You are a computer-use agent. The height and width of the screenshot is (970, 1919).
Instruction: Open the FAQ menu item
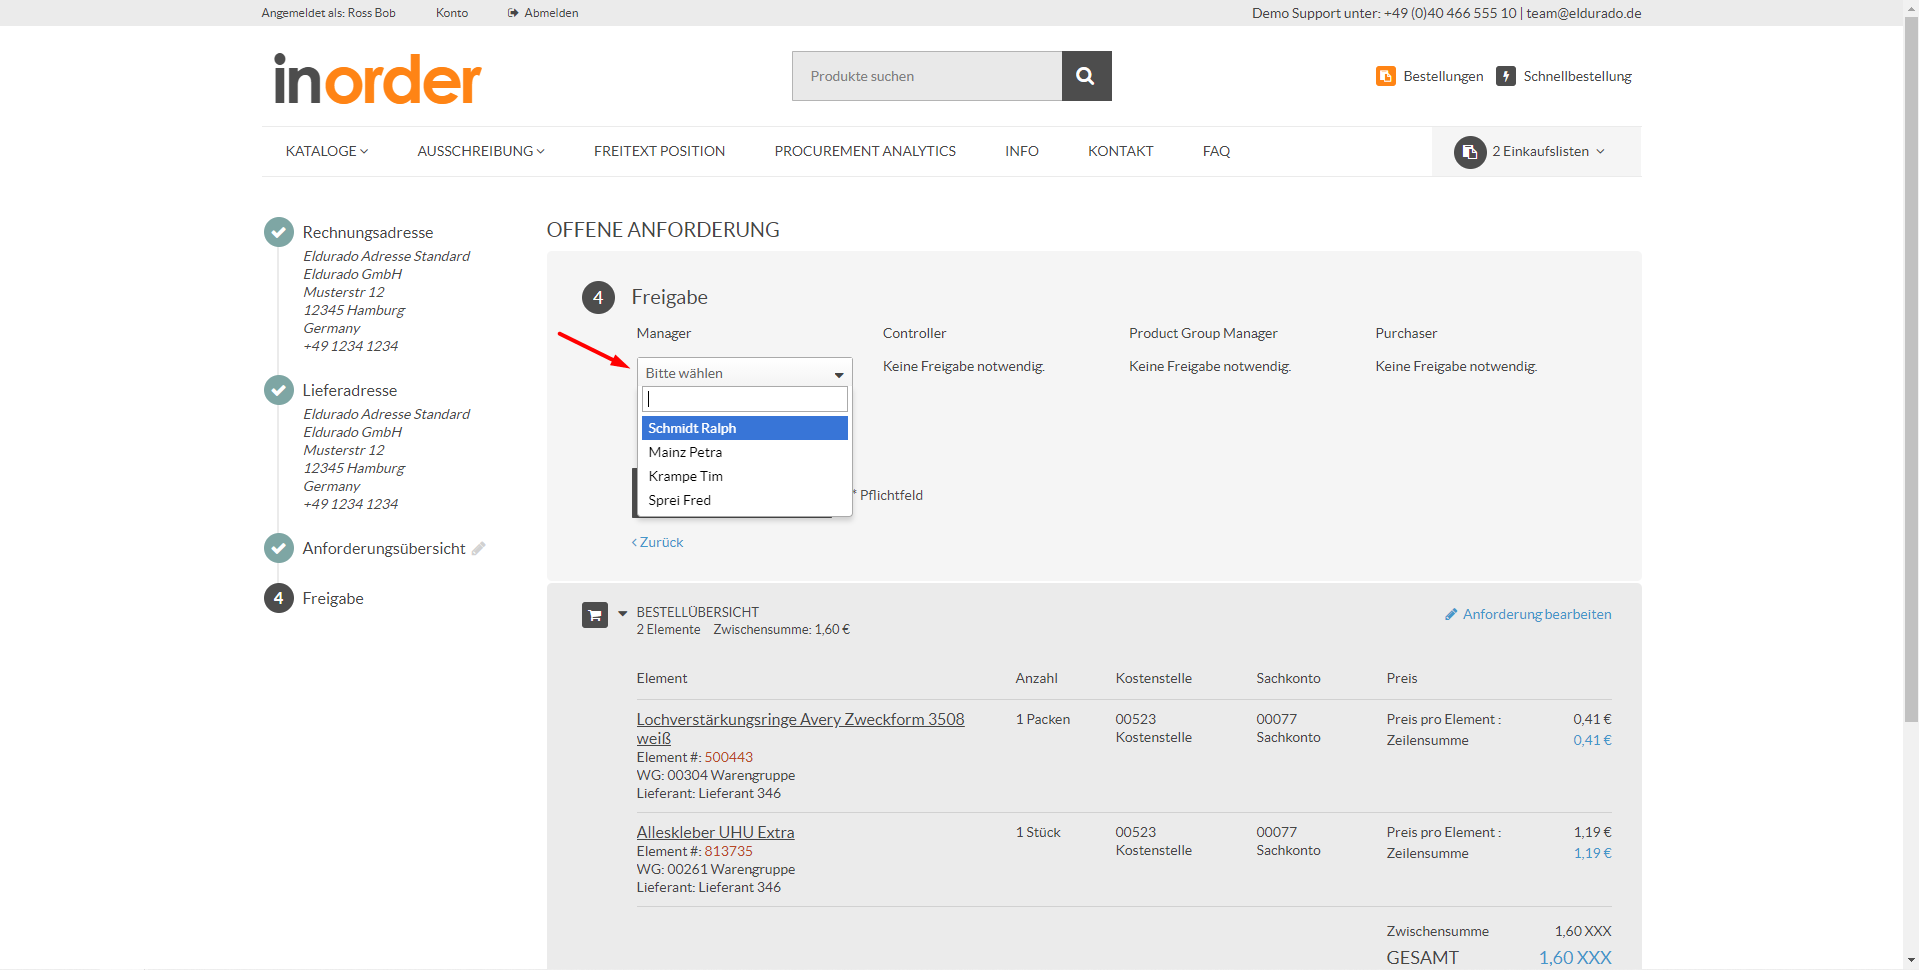(1215, 151)
